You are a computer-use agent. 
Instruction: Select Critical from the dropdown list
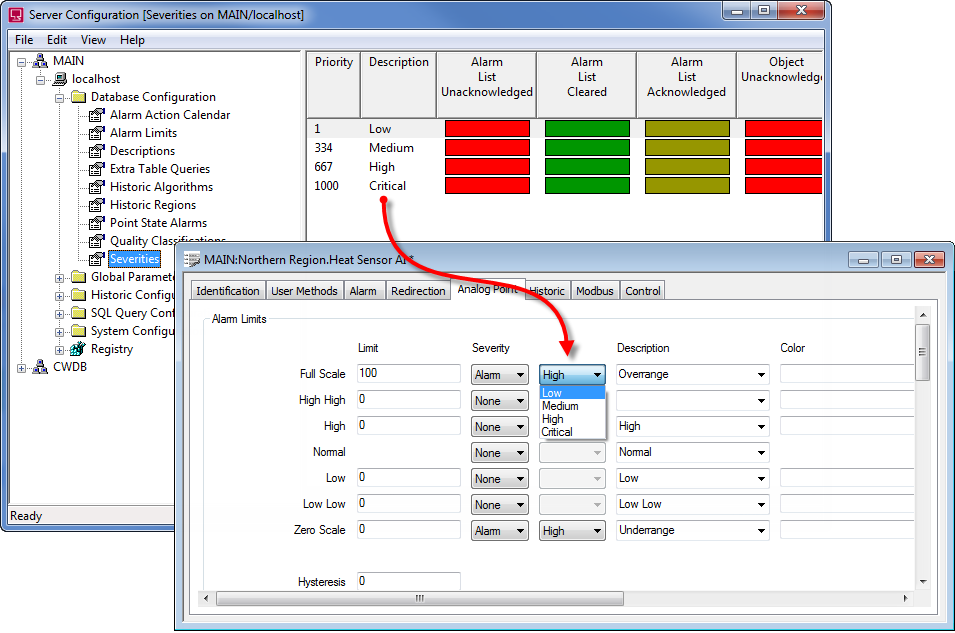(x=557, y=432)
